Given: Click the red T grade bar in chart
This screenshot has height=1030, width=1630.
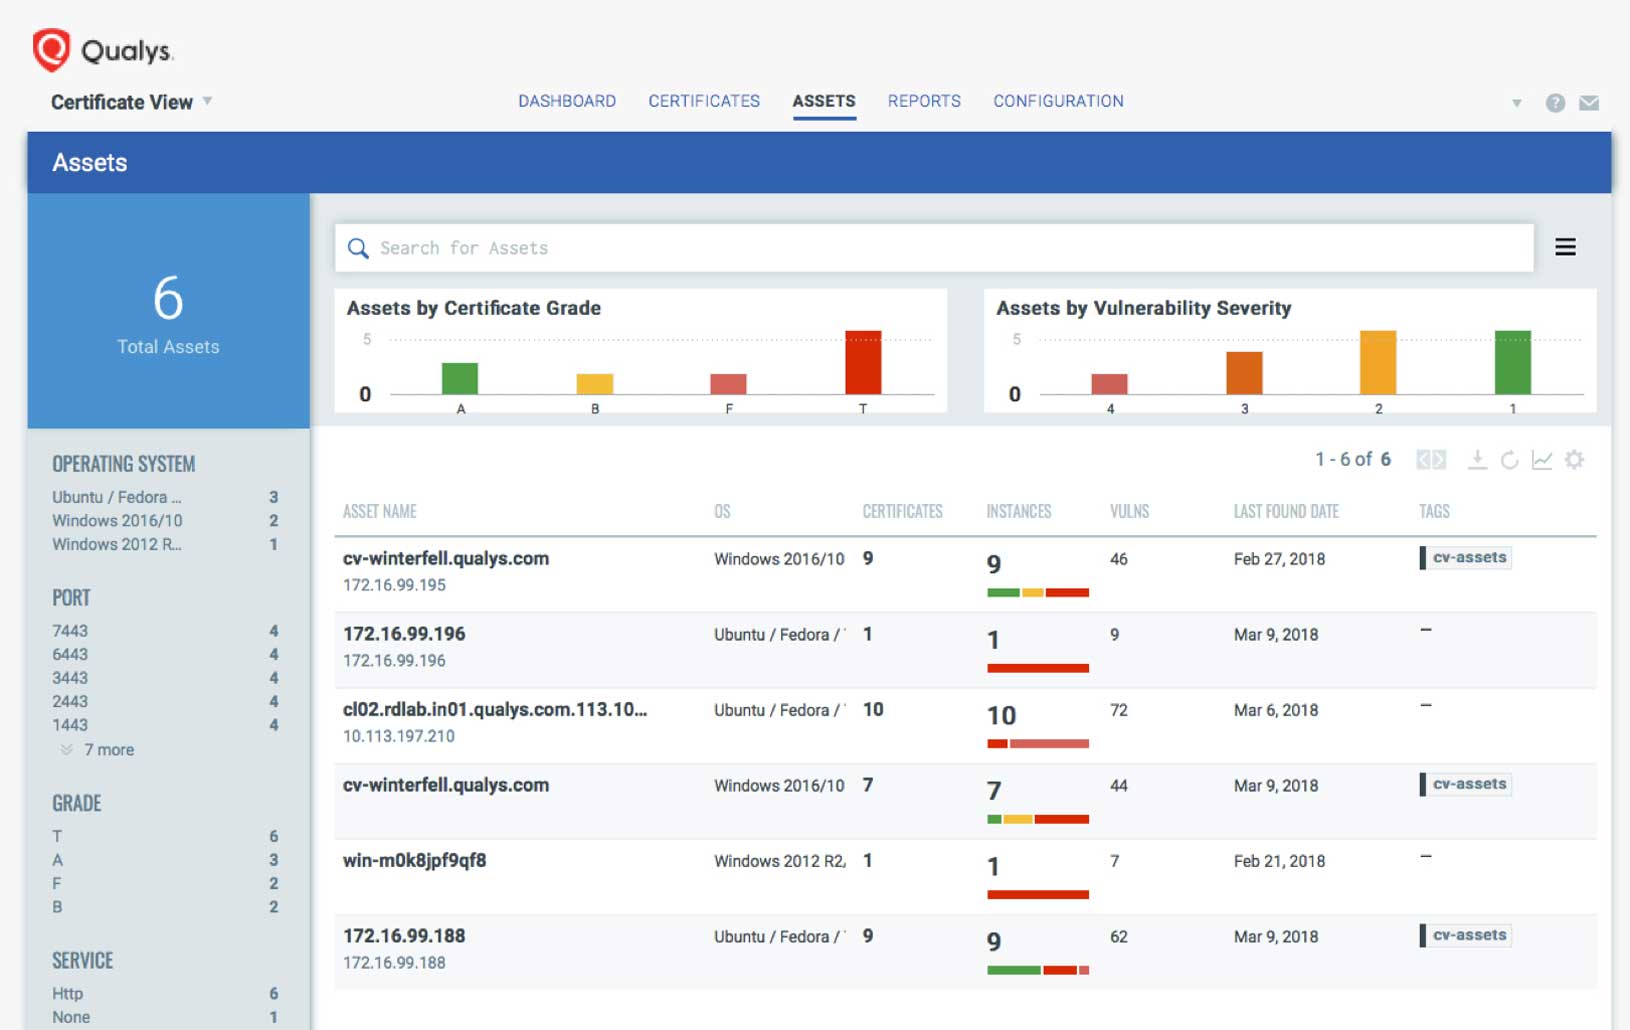Looking at the screenshot, I should click(x=863, y=362).
